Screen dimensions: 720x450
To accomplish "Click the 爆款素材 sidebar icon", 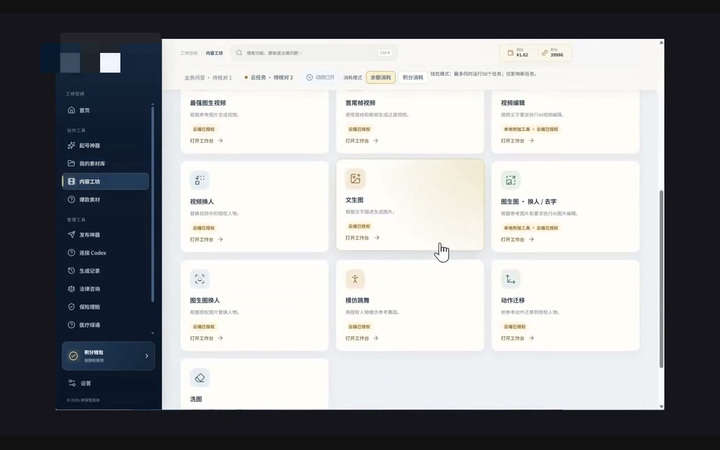I will tap(71, 199).
